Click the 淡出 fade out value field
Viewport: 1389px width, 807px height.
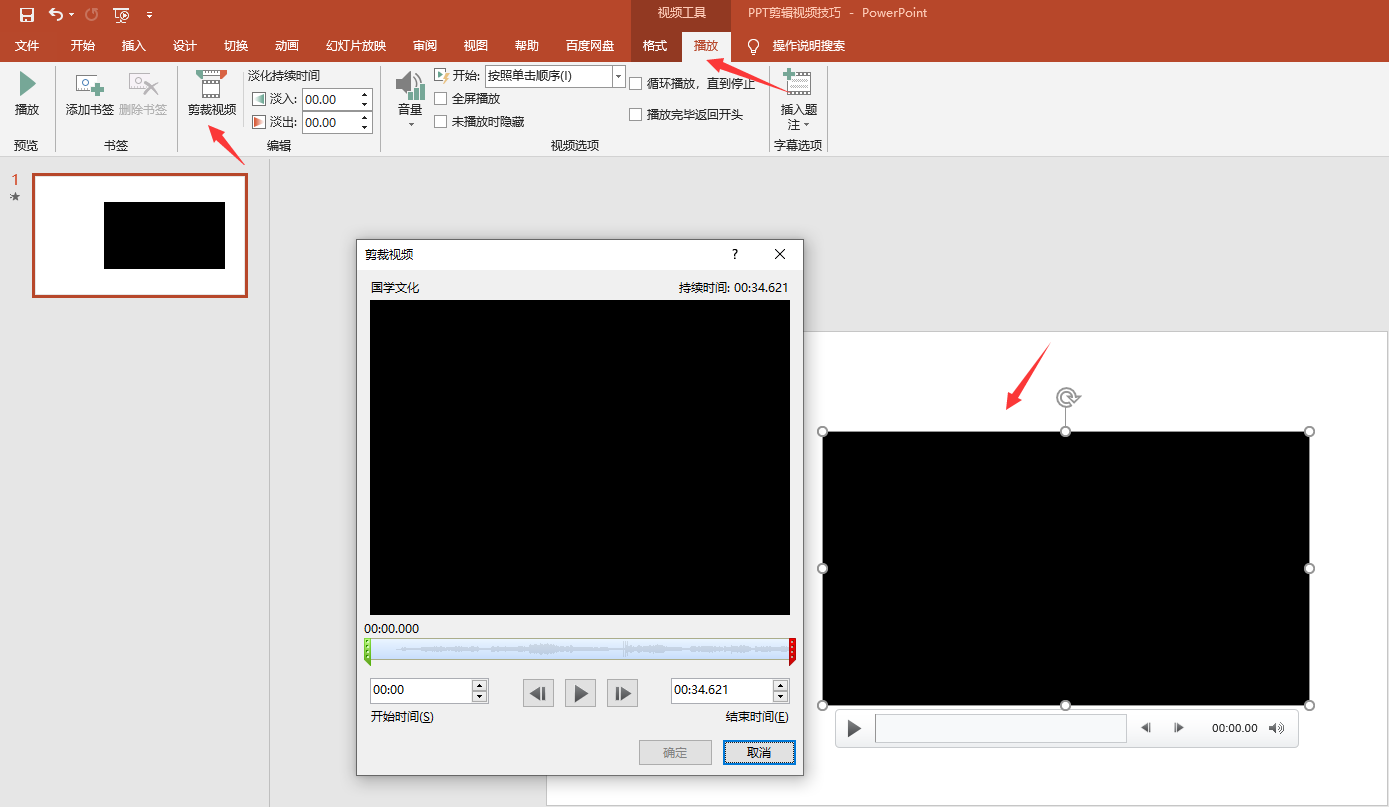330,123
